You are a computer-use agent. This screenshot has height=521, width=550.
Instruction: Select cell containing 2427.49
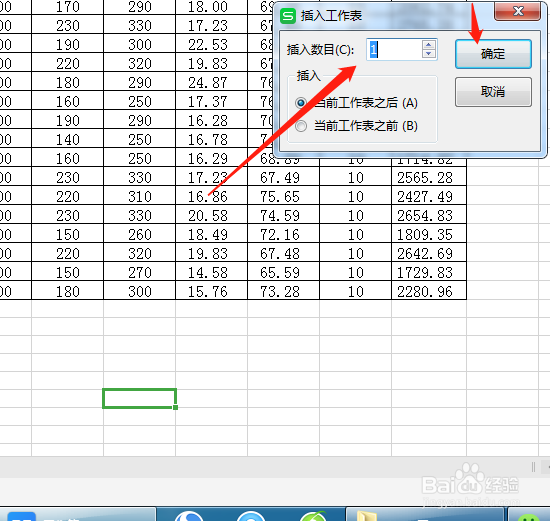429,195
